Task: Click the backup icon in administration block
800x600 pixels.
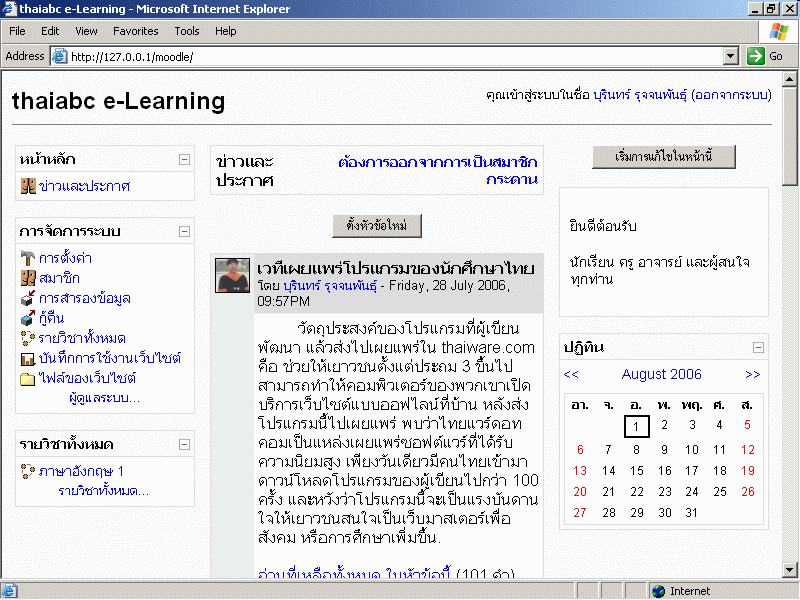Action: click(x=28, y=298)
